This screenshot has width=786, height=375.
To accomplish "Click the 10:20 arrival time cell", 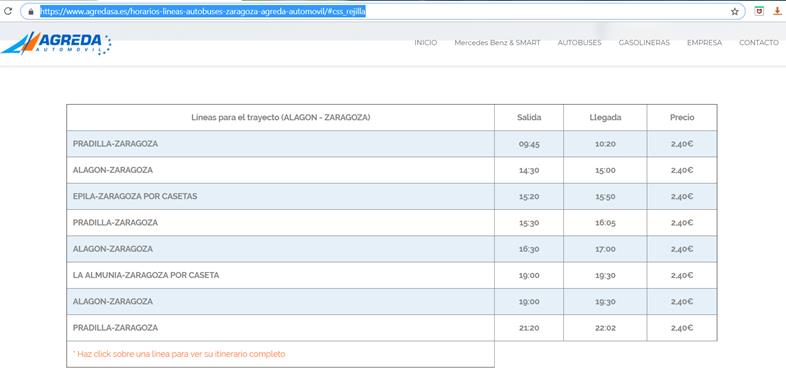I will [x=605, y=144].
